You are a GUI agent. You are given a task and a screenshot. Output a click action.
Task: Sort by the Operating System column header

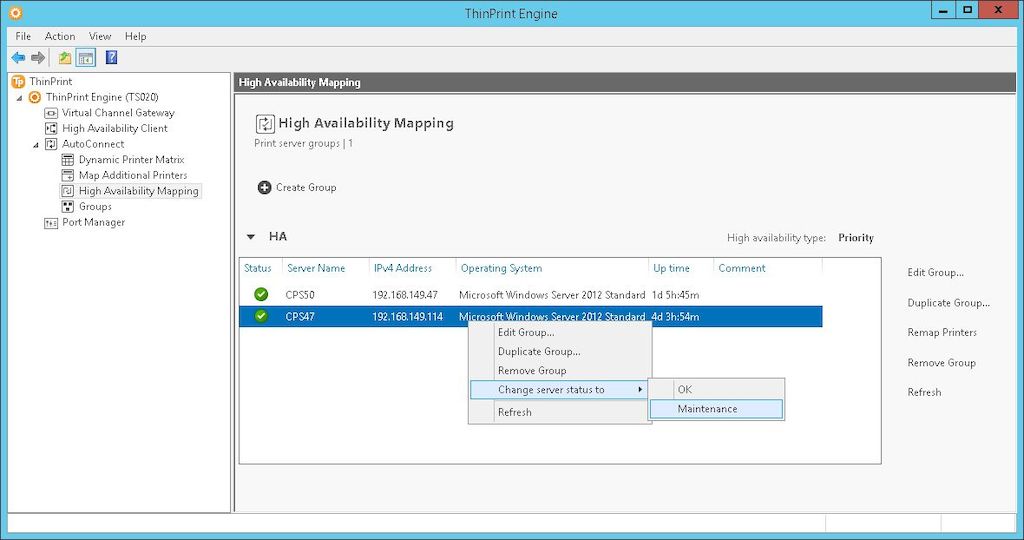click(502, 268)
